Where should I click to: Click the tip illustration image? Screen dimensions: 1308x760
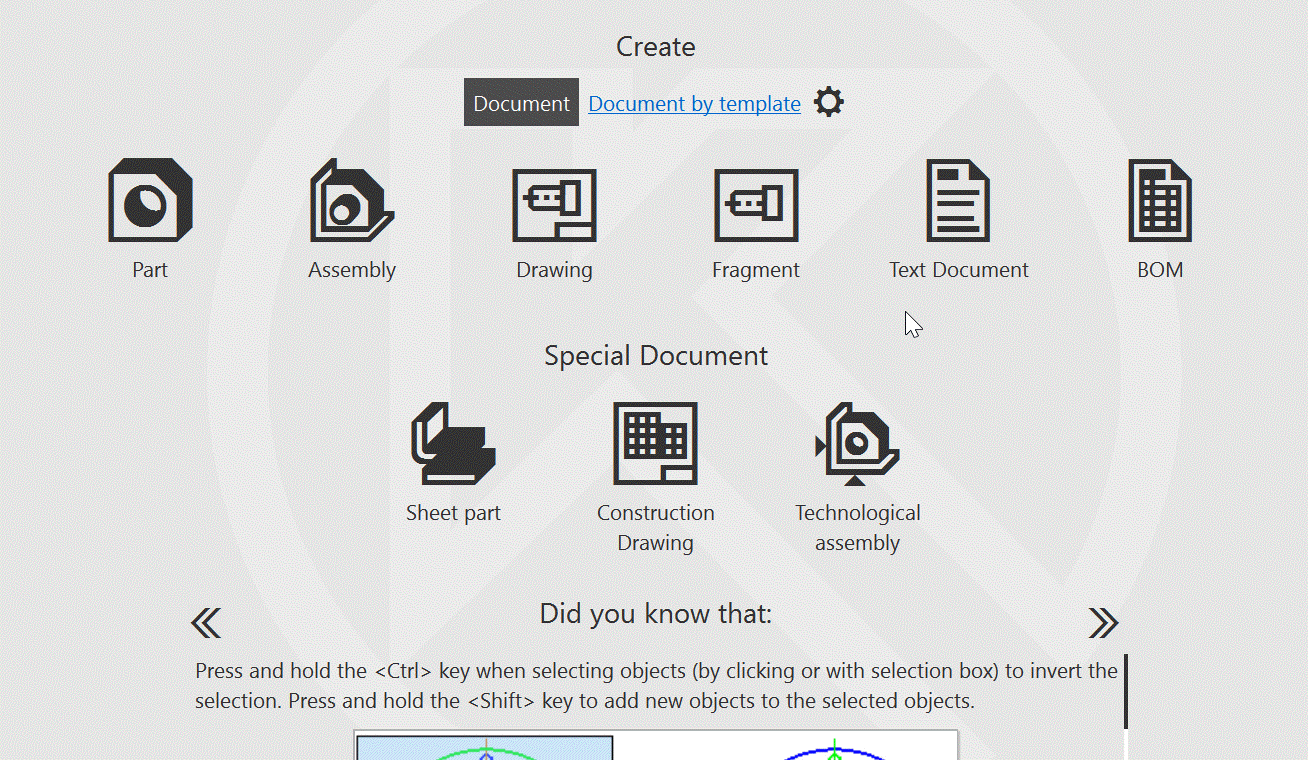pos(655,746)
